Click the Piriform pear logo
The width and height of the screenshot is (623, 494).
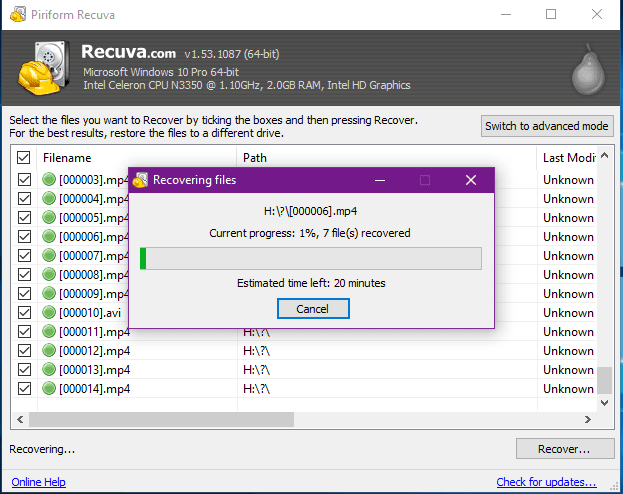(x=588, y=69)
